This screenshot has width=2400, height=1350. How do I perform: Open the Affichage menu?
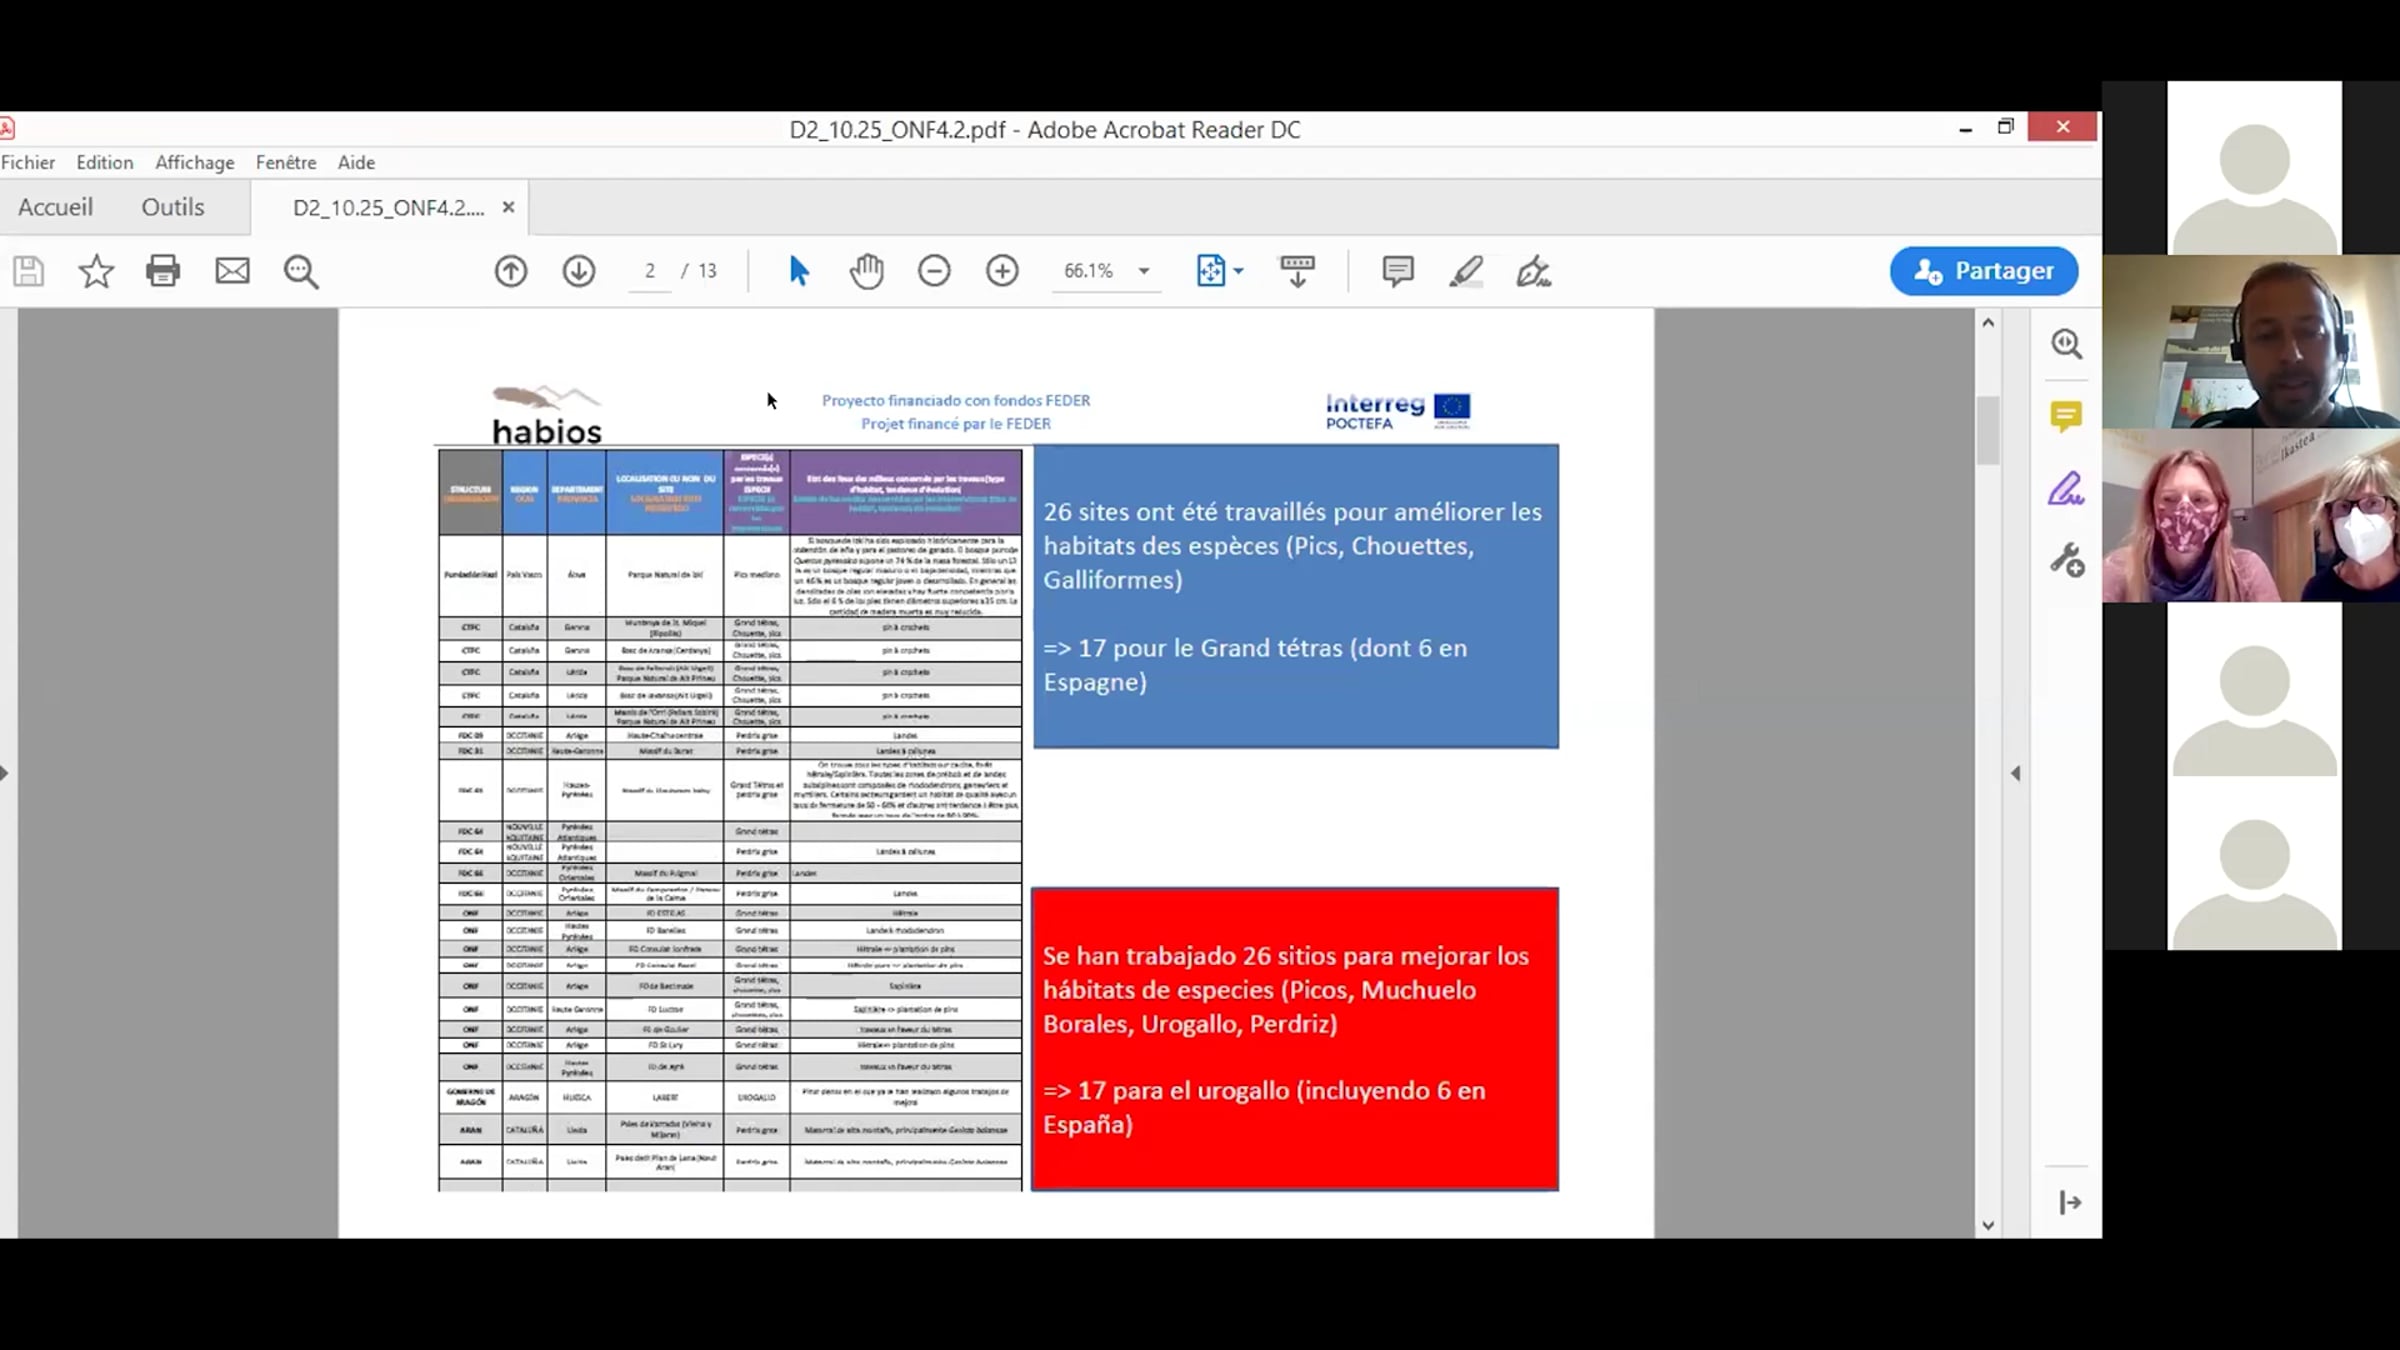pos(194,162)
